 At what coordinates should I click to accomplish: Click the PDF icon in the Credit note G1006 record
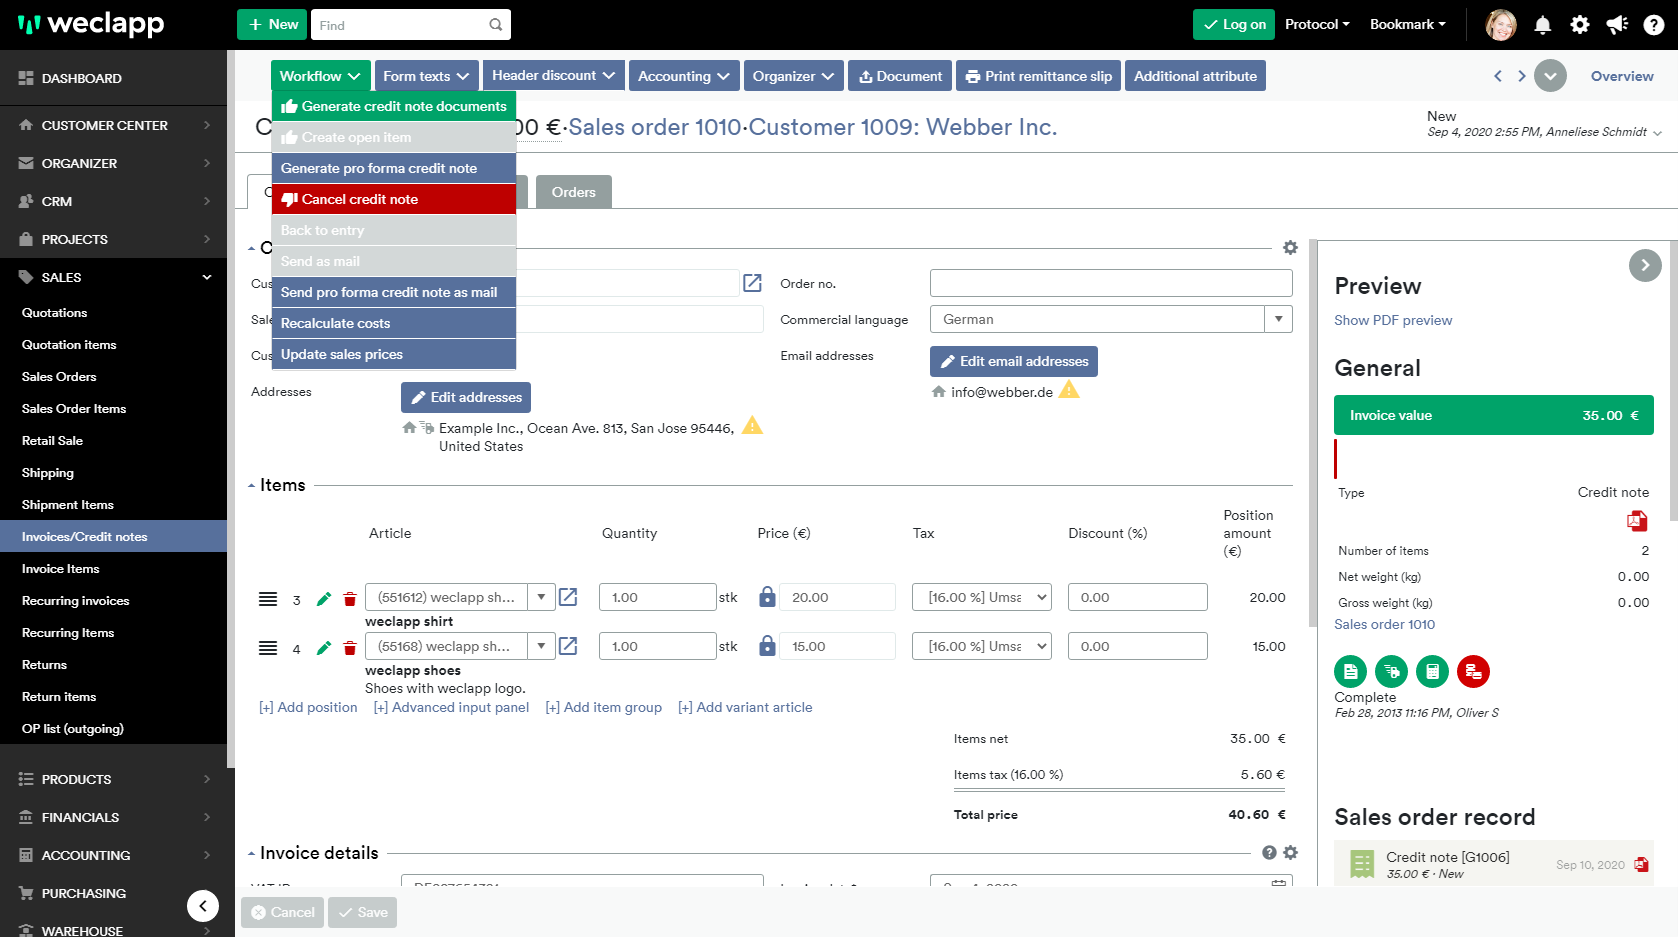1641,864
